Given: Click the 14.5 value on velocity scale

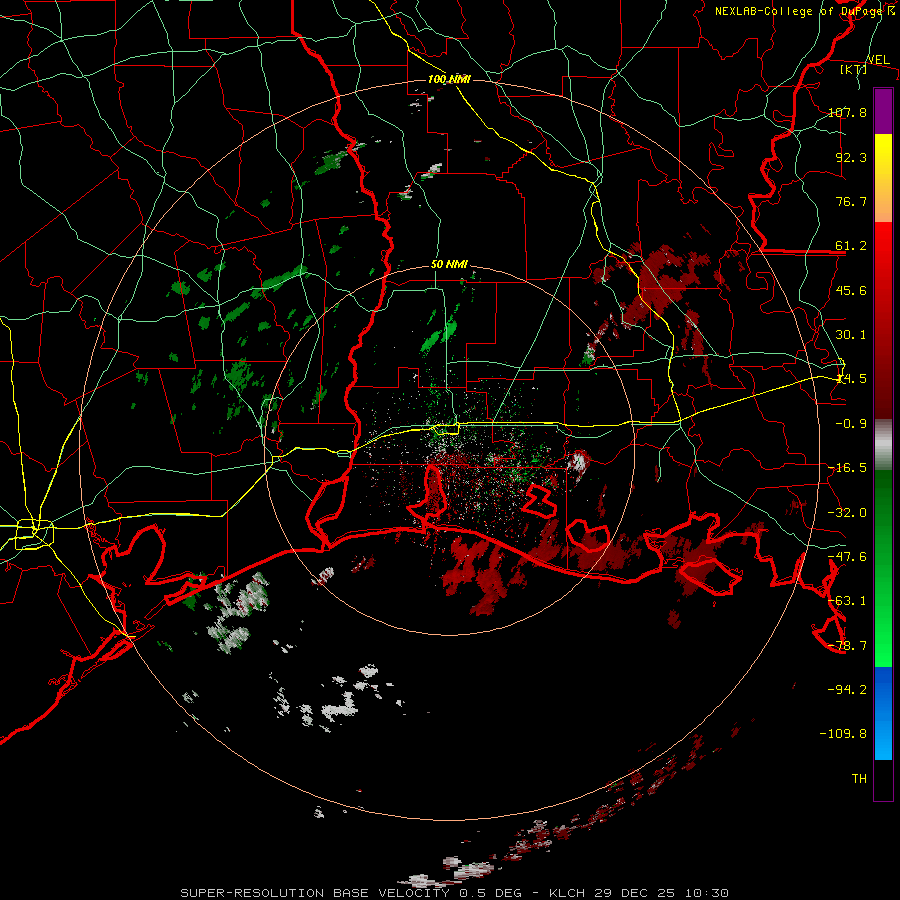Looking at the screenshot, I should pos(851,379).
